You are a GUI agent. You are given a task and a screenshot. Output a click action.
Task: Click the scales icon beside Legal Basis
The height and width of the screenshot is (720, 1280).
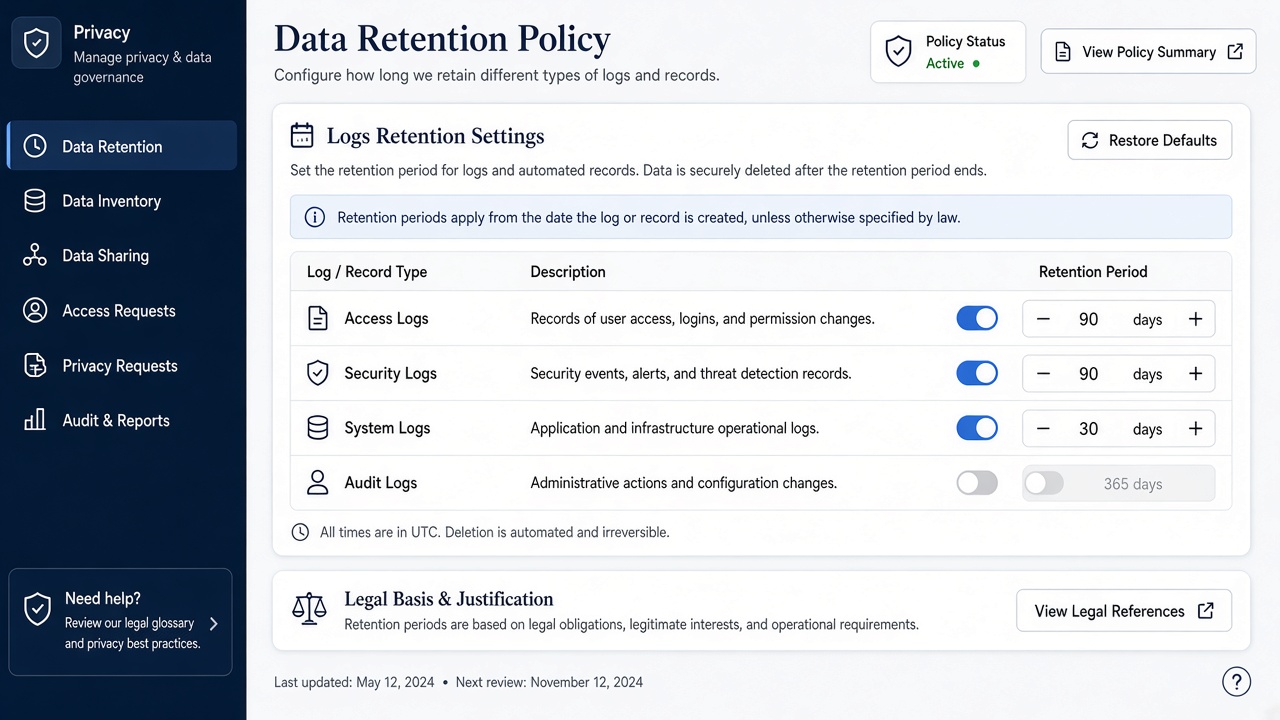(x=309, y=606)
